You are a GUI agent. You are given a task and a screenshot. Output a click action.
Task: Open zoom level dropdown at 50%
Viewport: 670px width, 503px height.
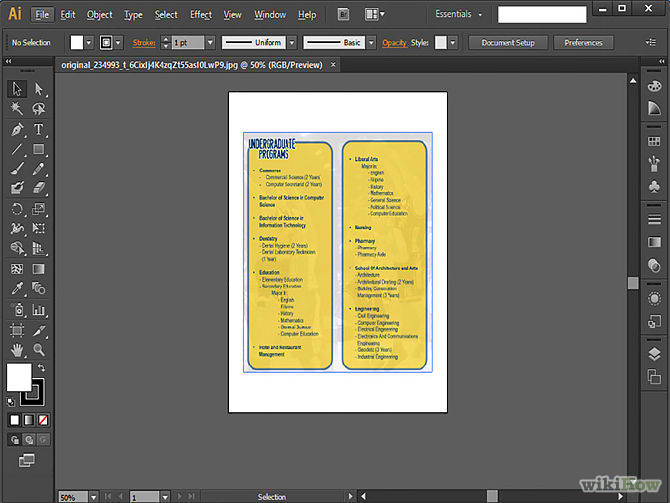[x=93, y=497]
